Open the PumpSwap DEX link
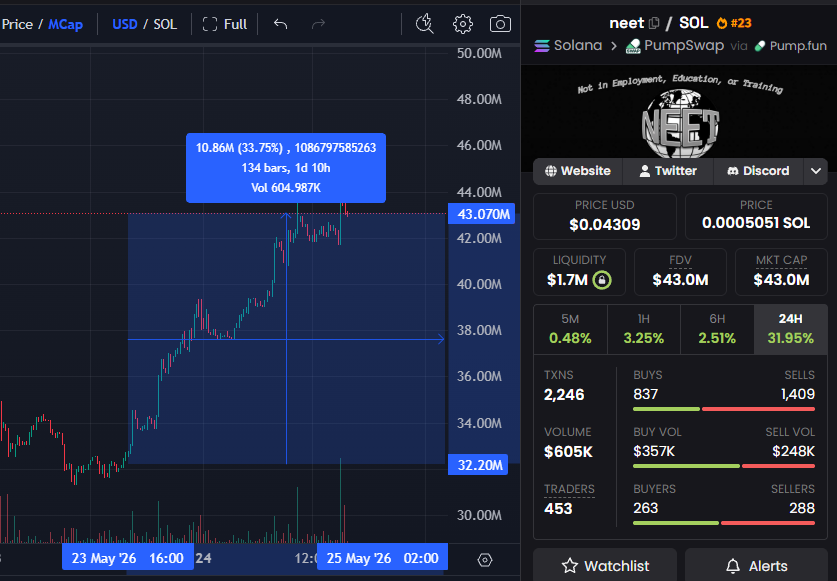Image resolution: width=837 pixels, height=581 pixels. coord(675,46)
